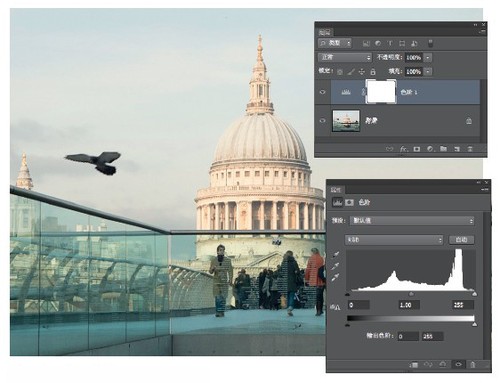Viewport: 500px width, 383px height.
Task: Open the RGB channel dropdown
Action: click(394, 240)
